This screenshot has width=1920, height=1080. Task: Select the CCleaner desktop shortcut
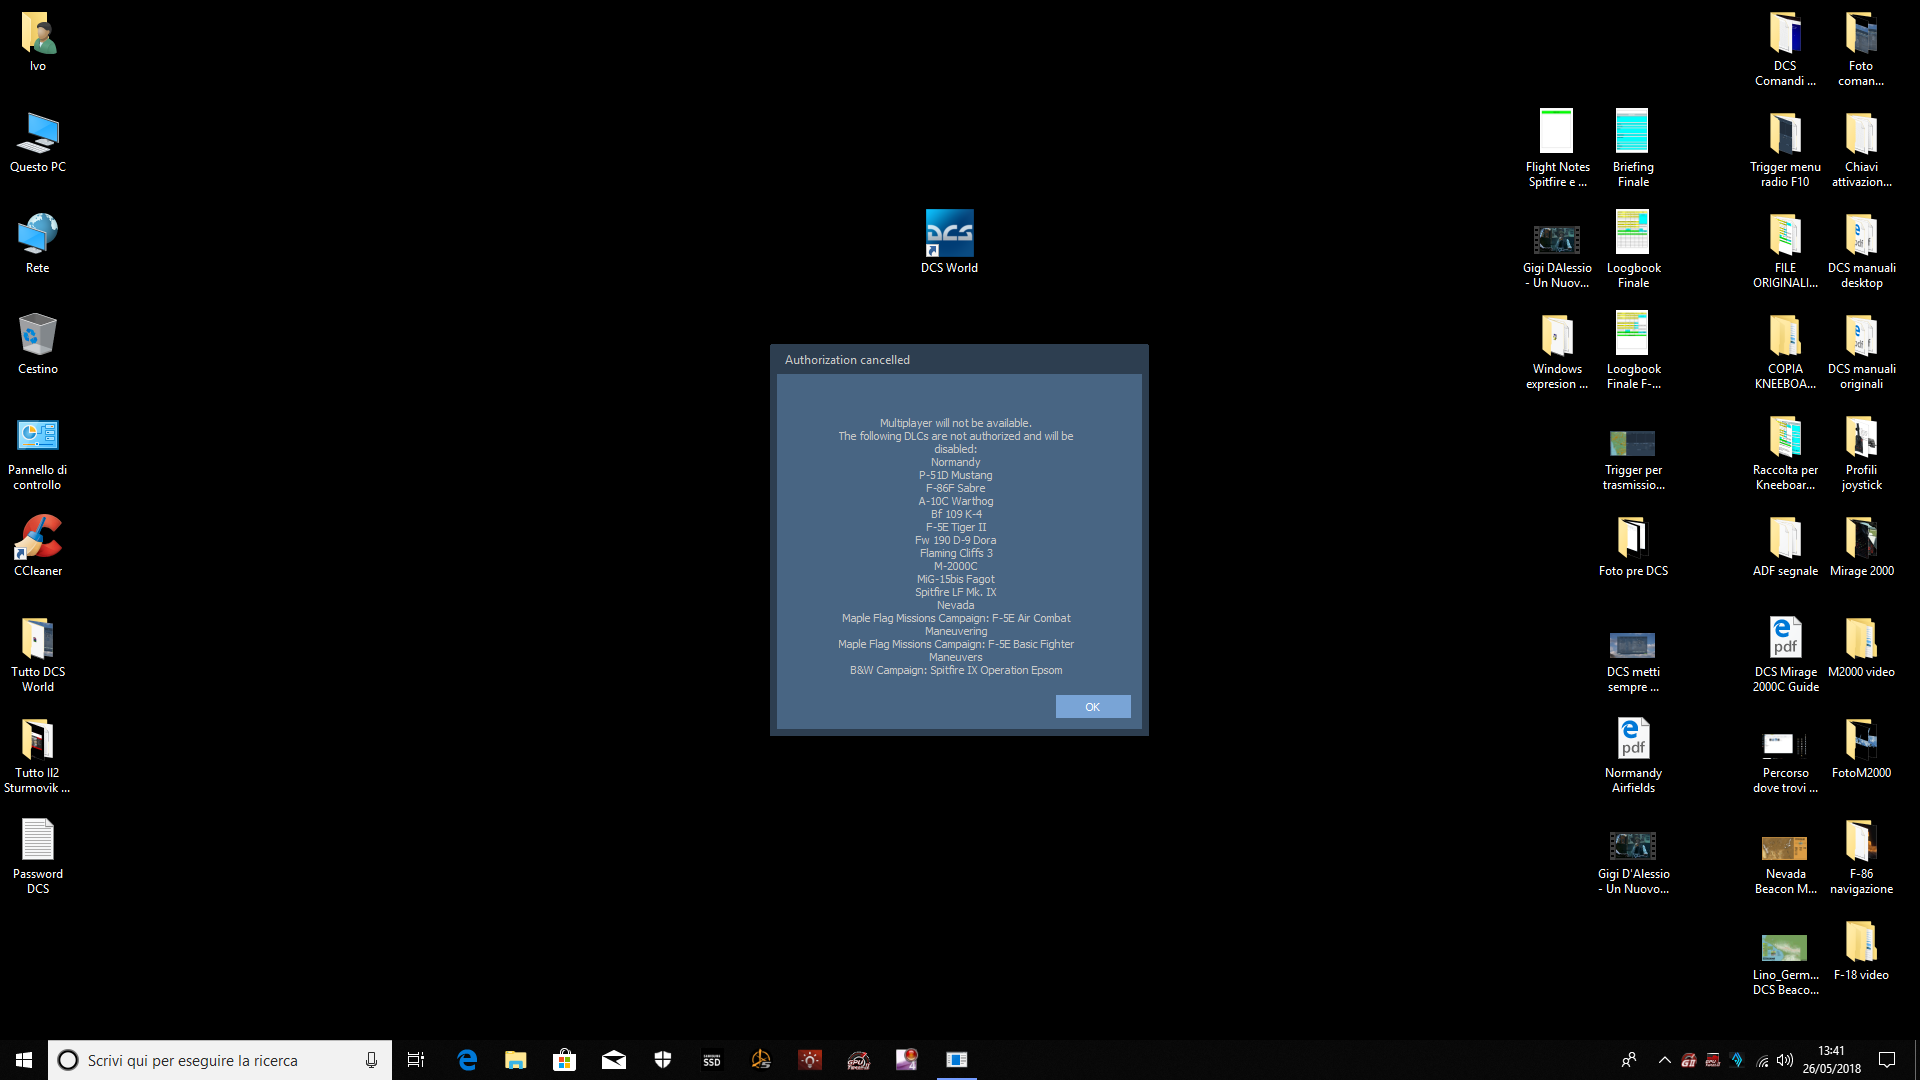point(38,546)
